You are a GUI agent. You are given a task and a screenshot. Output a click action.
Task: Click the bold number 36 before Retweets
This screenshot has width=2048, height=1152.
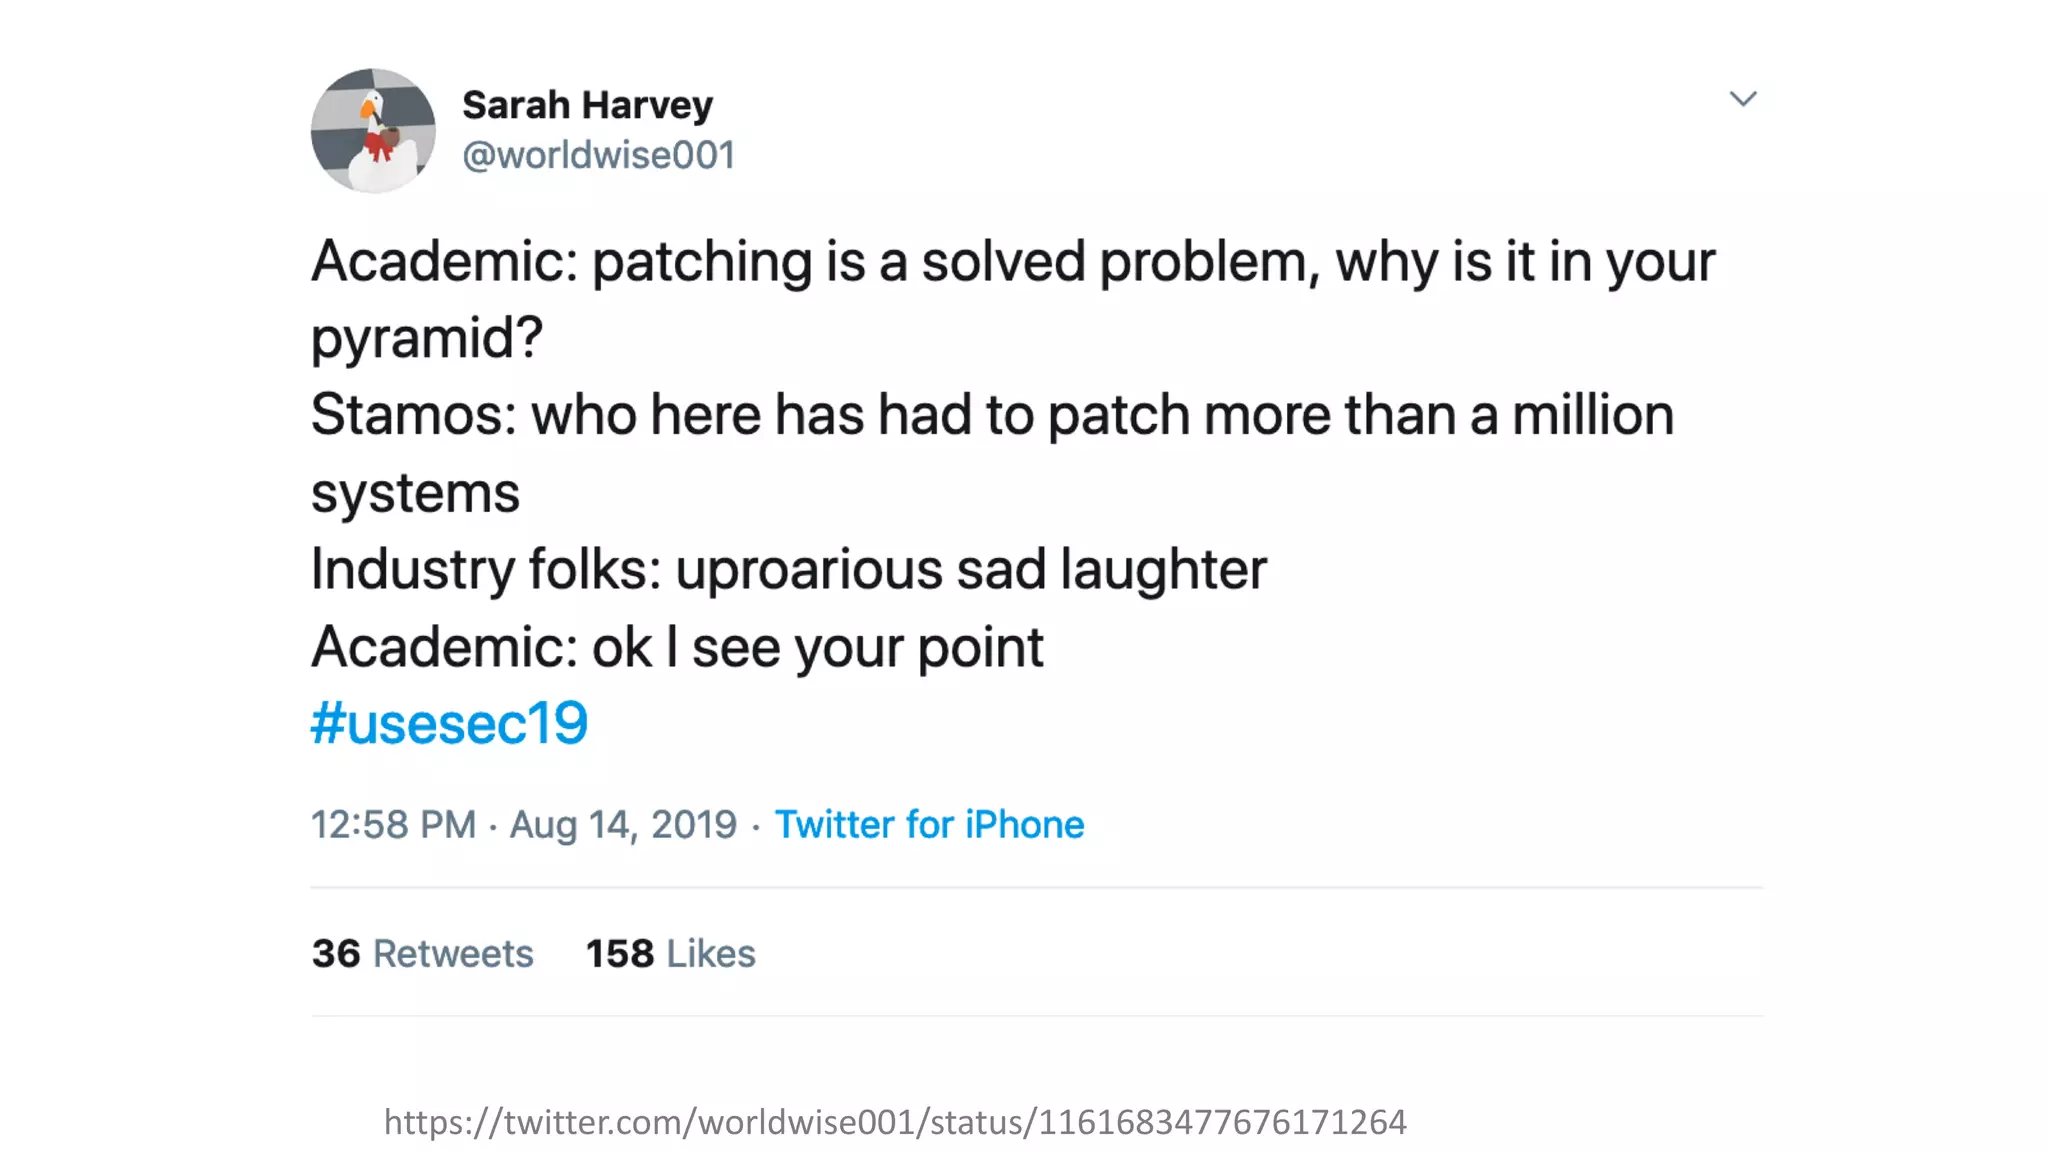pos(336,953)
